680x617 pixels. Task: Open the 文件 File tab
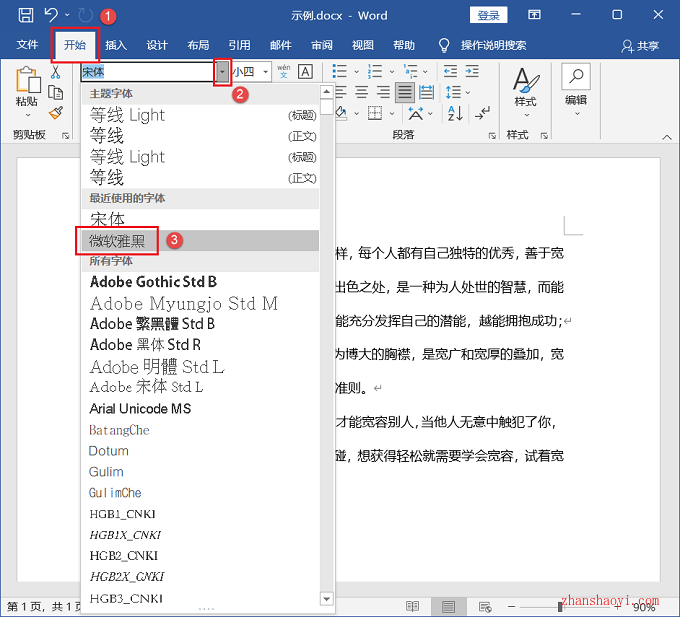(x=27, y=45)
